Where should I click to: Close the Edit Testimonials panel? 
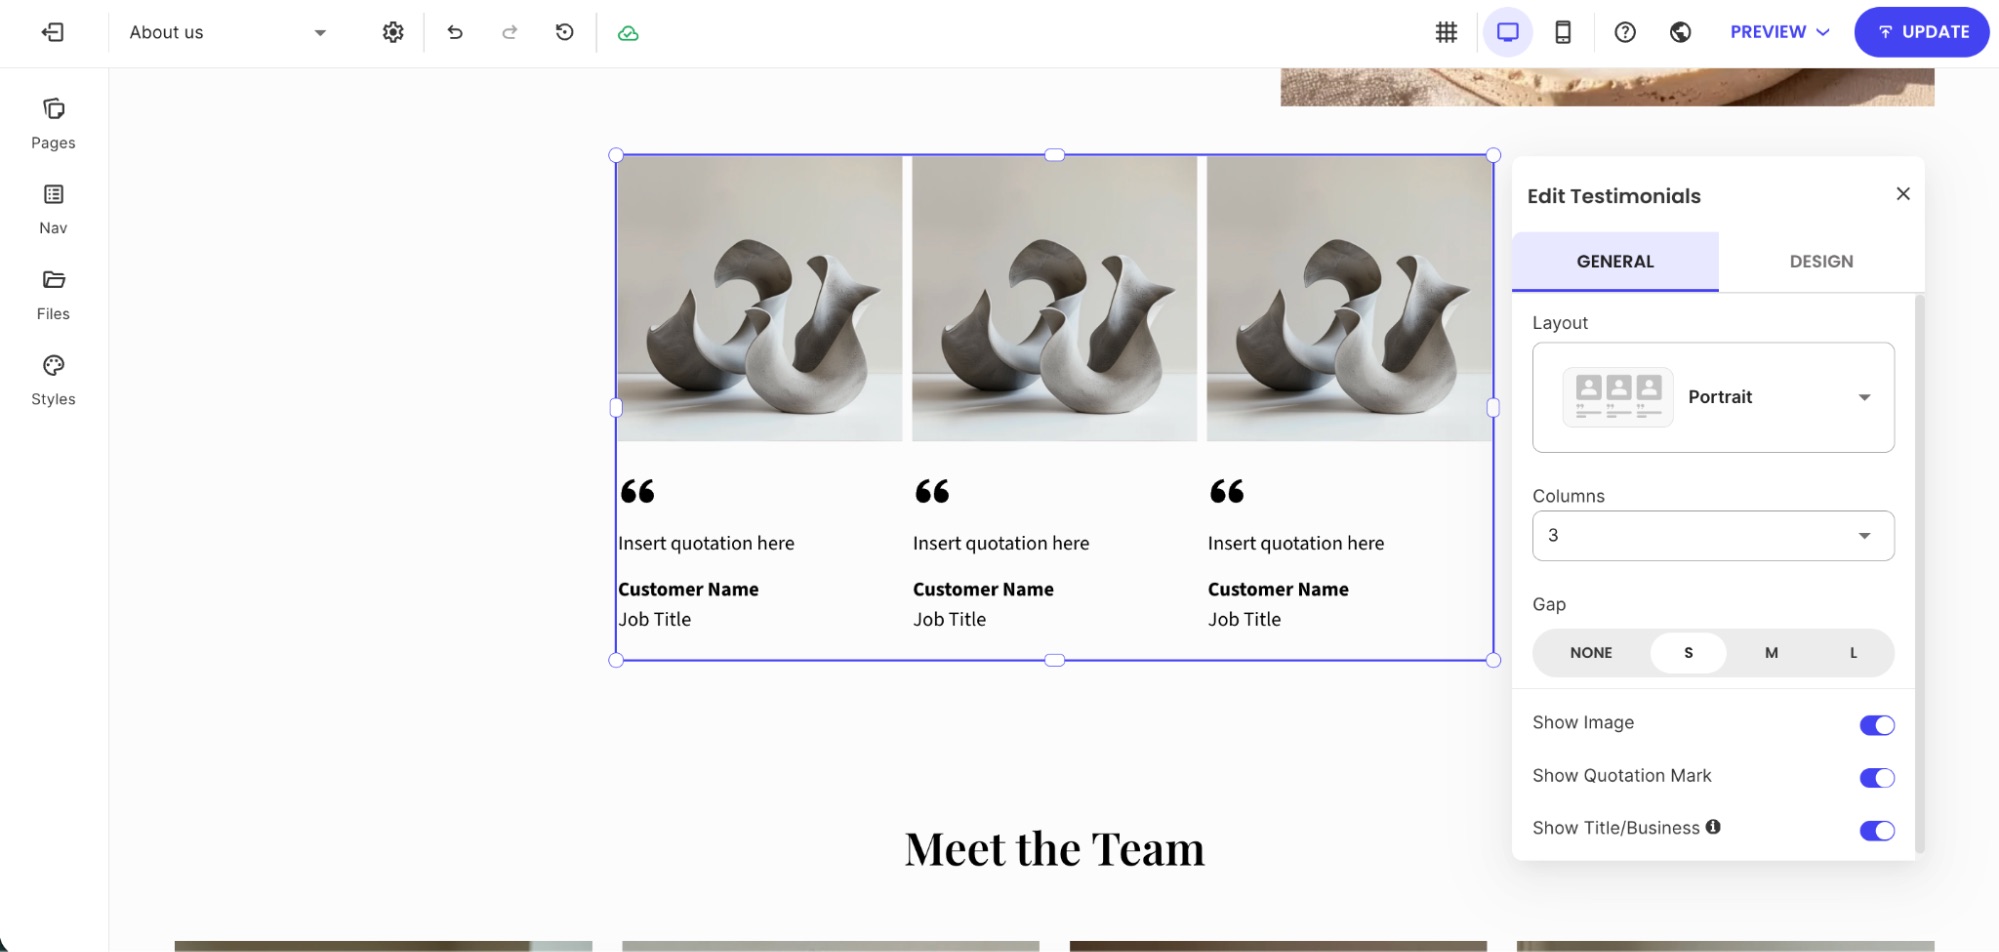(x=1903, y=194)
